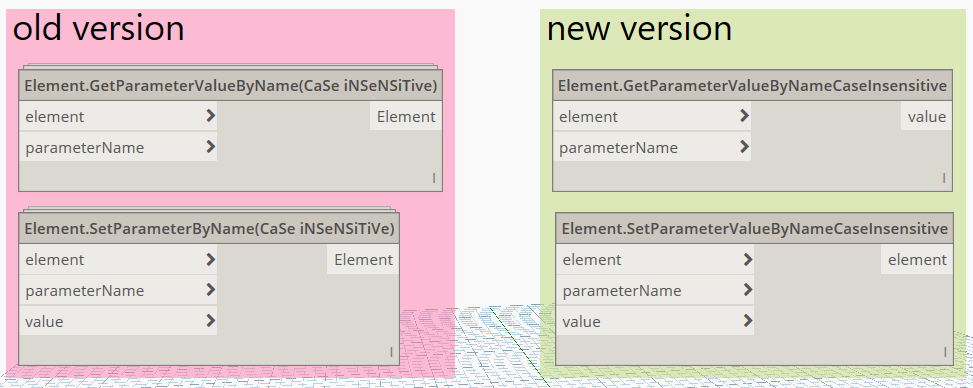Image resolution: width=973 pixels, height=388 pixels.
Task: Select Element.SetParameterByName(CaSe iNSeNSiTiVe) node title bar
Action: tap(209, 228)
